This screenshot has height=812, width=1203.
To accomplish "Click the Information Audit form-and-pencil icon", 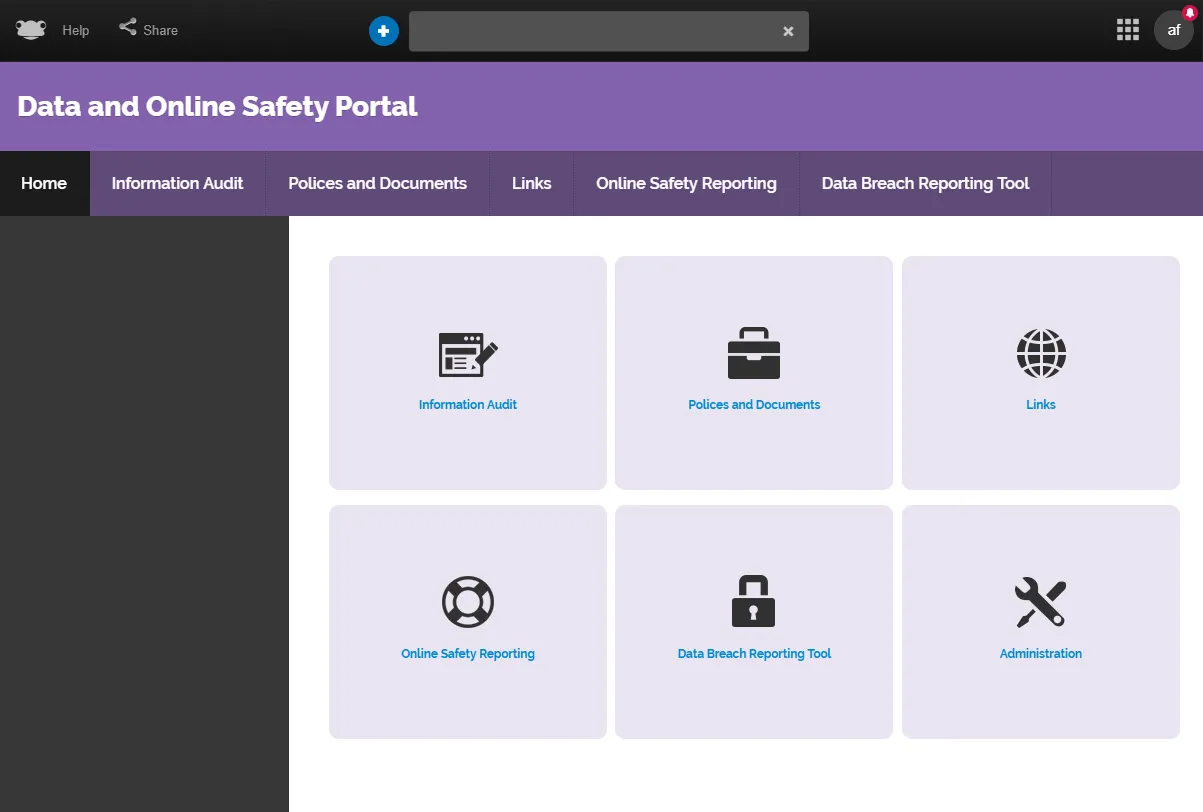I will [x=468, y=355].
